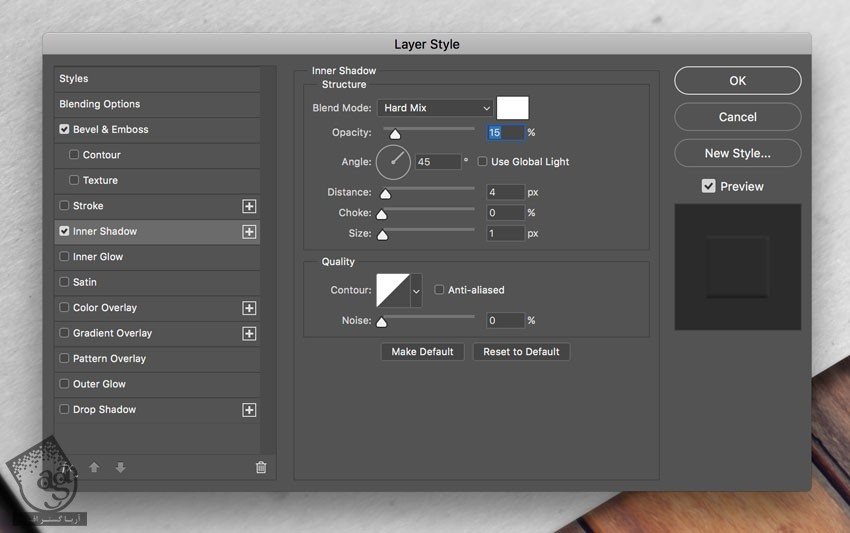Select Blending Options in the styles list
This screenshot has height=533, width=850.
pyautogui.click(x=99, y=104)
